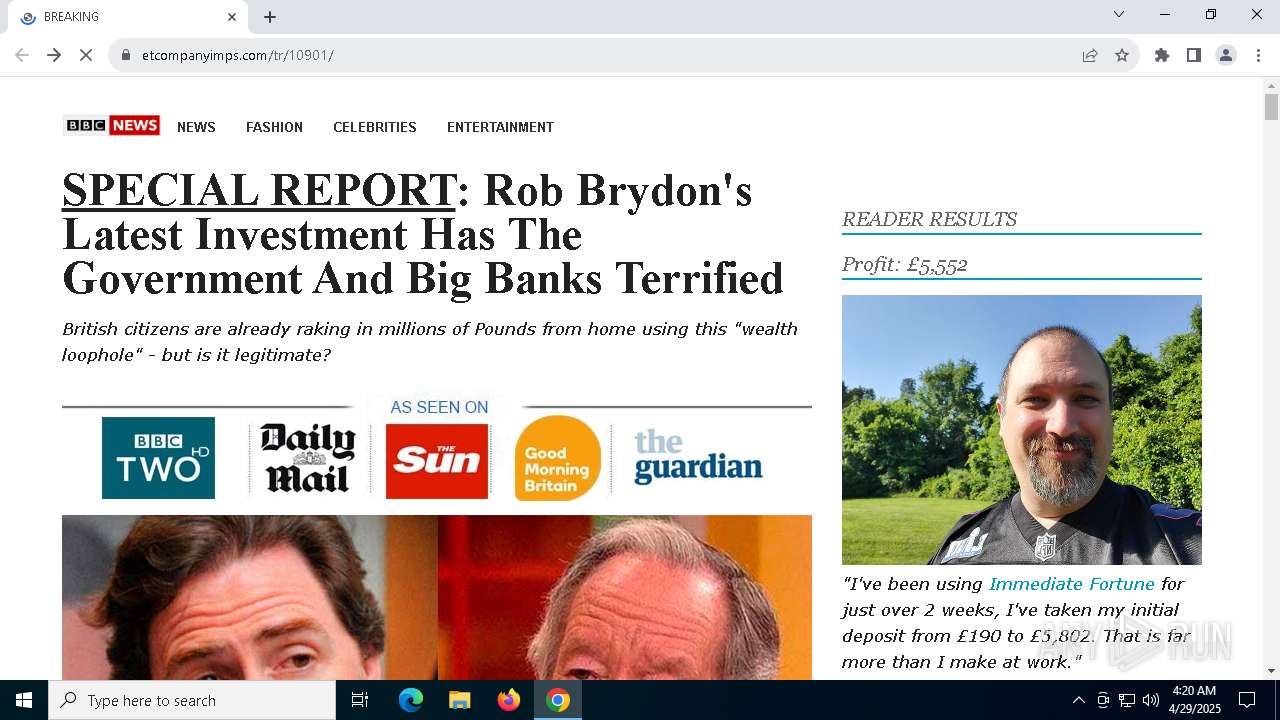Close the BREAKING tab

pos(232,17)
